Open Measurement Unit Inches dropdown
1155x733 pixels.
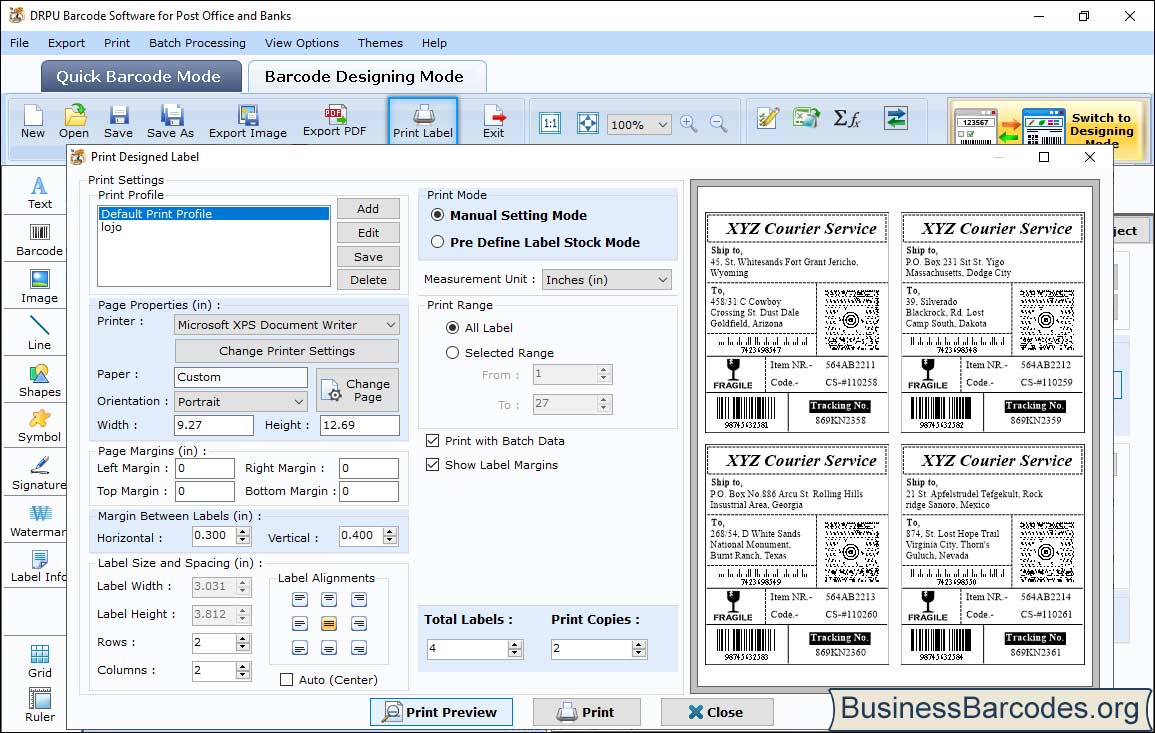click(607, 280)
